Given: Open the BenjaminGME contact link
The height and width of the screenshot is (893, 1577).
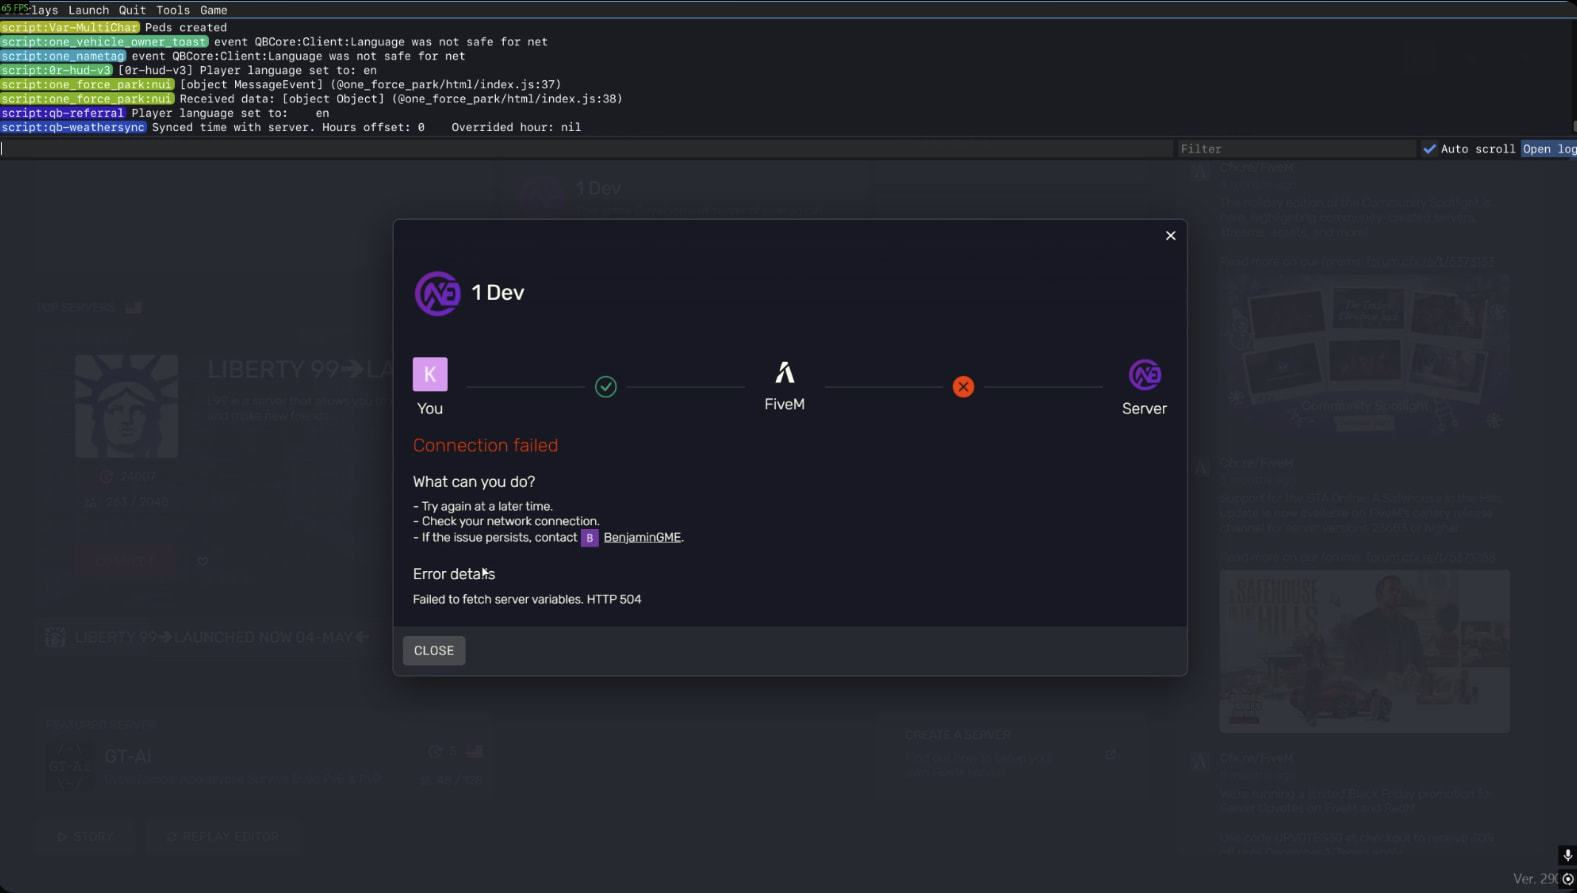Looking at the screenshot, I should (642, 538).
